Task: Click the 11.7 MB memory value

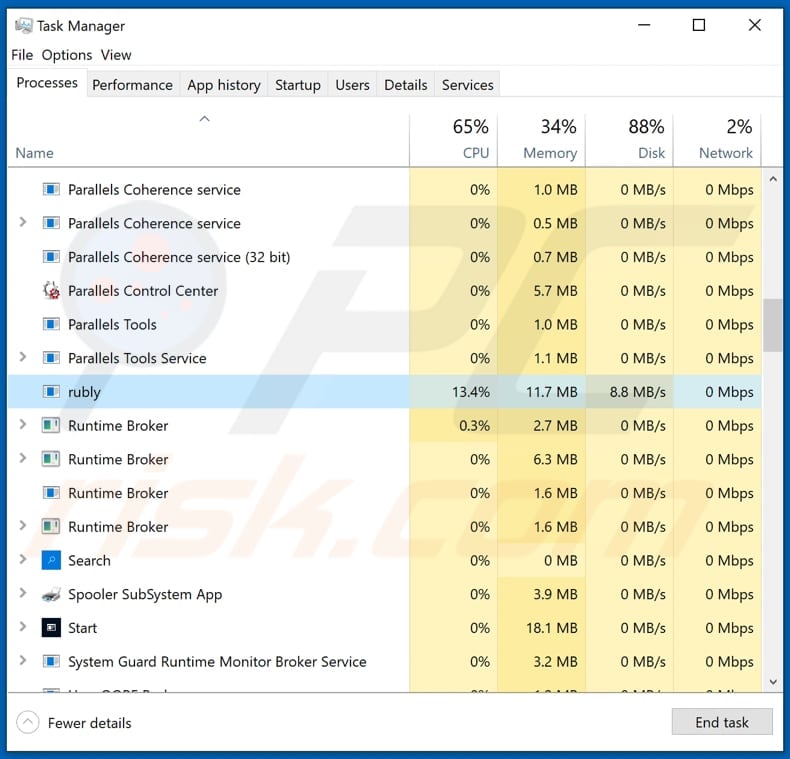Action: [x=552, y=392]
